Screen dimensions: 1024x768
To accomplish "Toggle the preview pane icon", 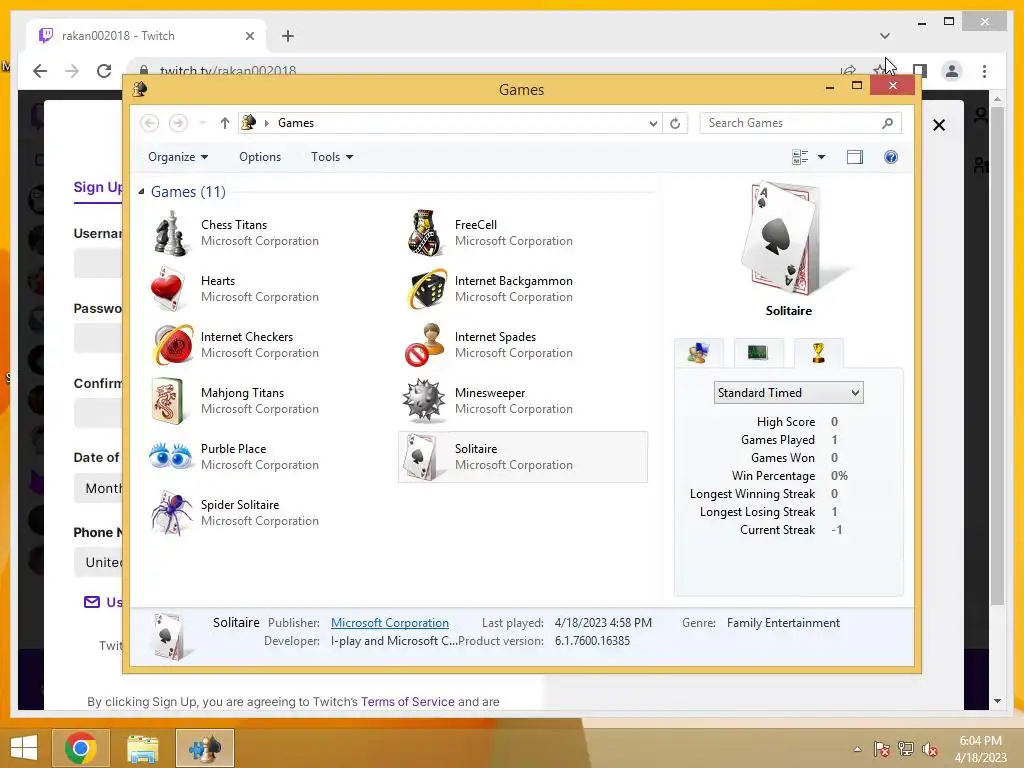I will (x=854, y=157).
